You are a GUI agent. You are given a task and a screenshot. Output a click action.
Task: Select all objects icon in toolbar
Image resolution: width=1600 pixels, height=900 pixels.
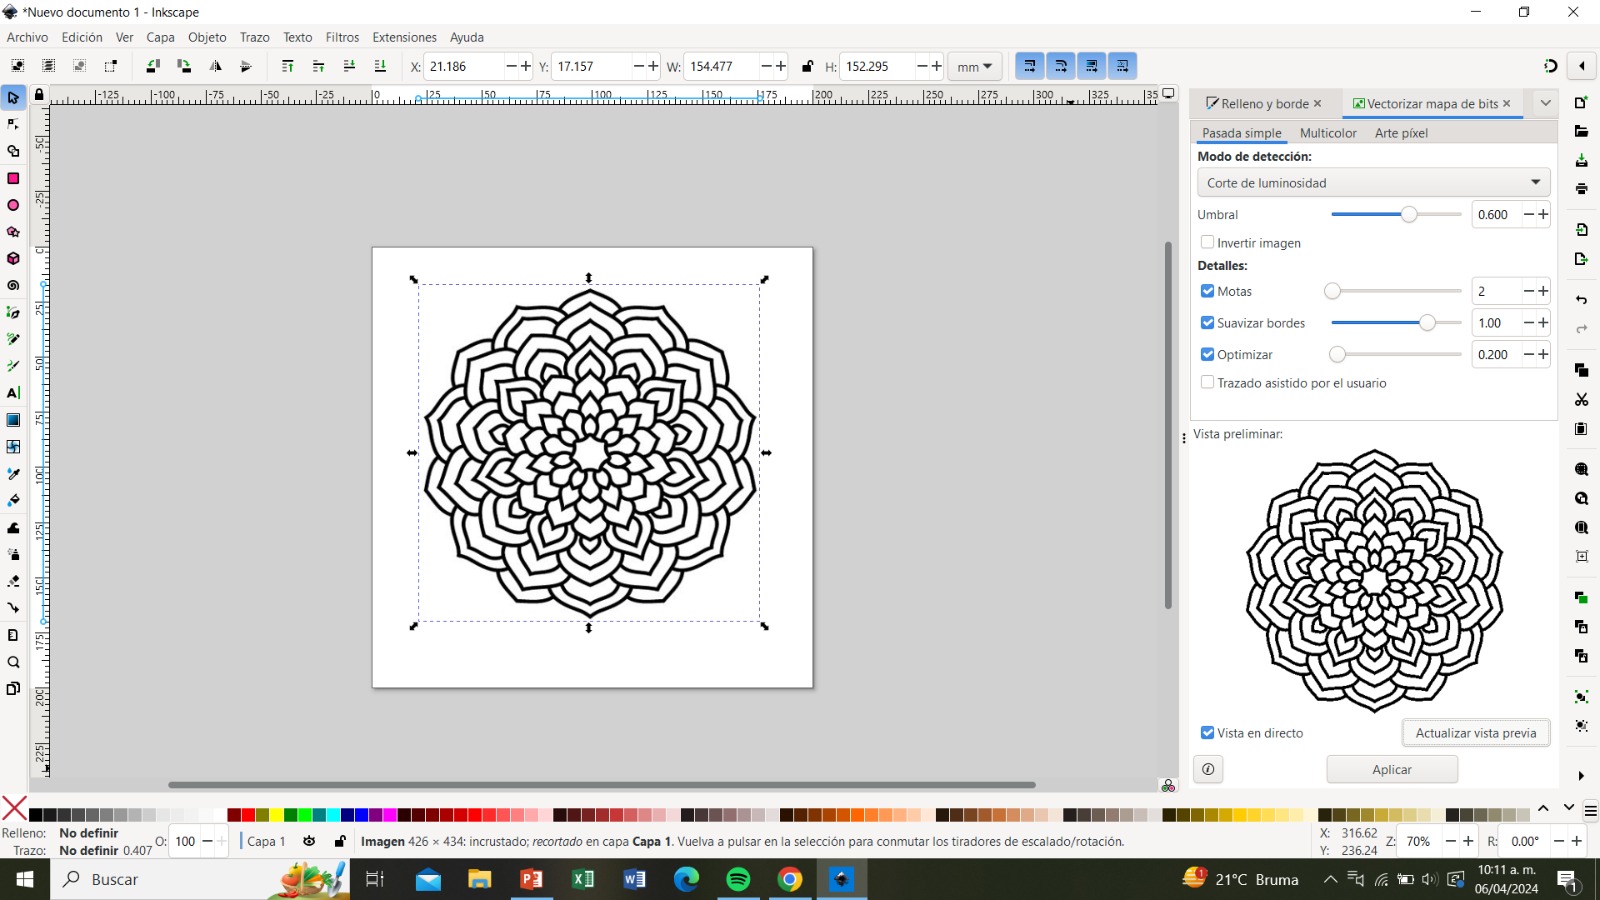[x=18, y=66]
